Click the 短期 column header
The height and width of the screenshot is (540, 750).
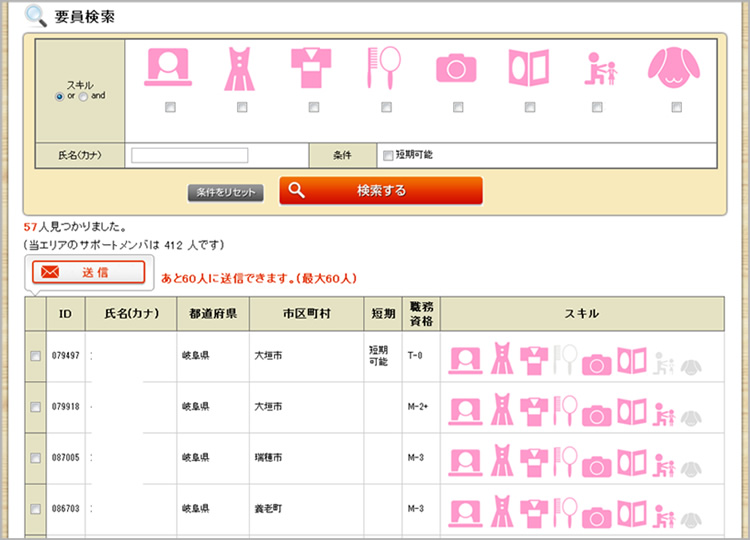(383, 314)
